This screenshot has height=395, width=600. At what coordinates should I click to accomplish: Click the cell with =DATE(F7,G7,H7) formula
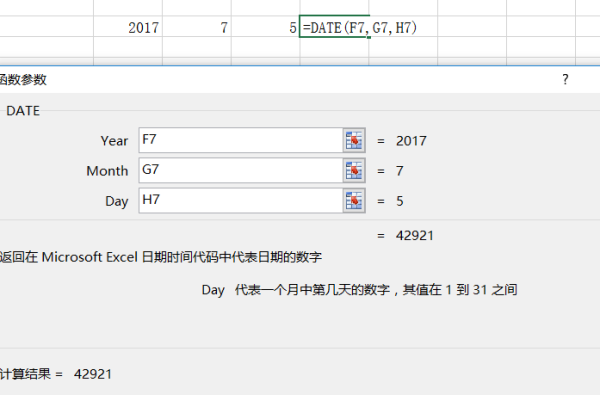334,27
